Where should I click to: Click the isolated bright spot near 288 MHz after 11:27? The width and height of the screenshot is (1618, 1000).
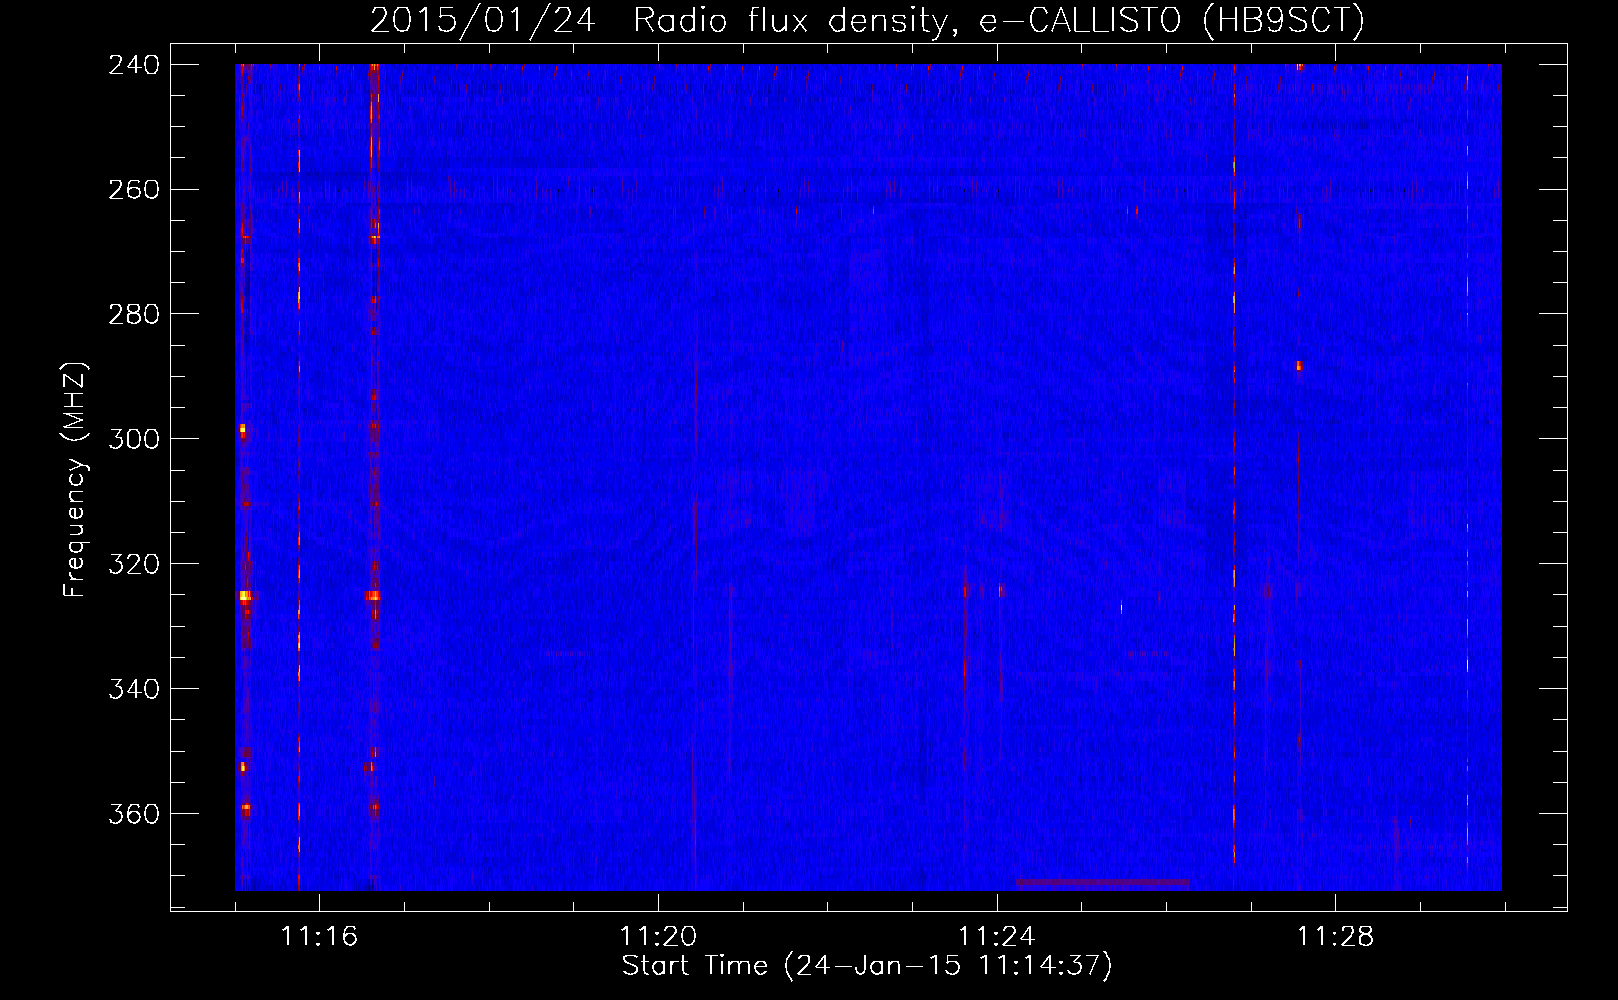1299,366
